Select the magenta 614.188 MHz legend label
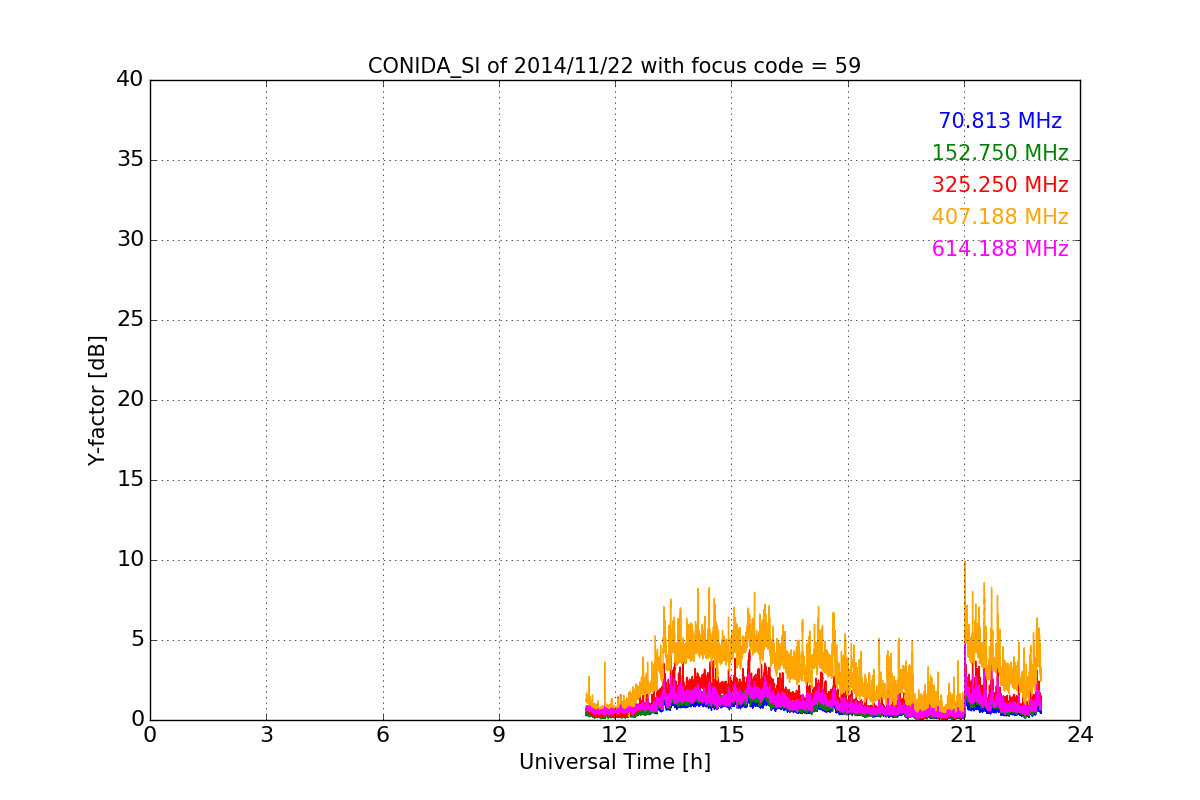 (1000, 249)
